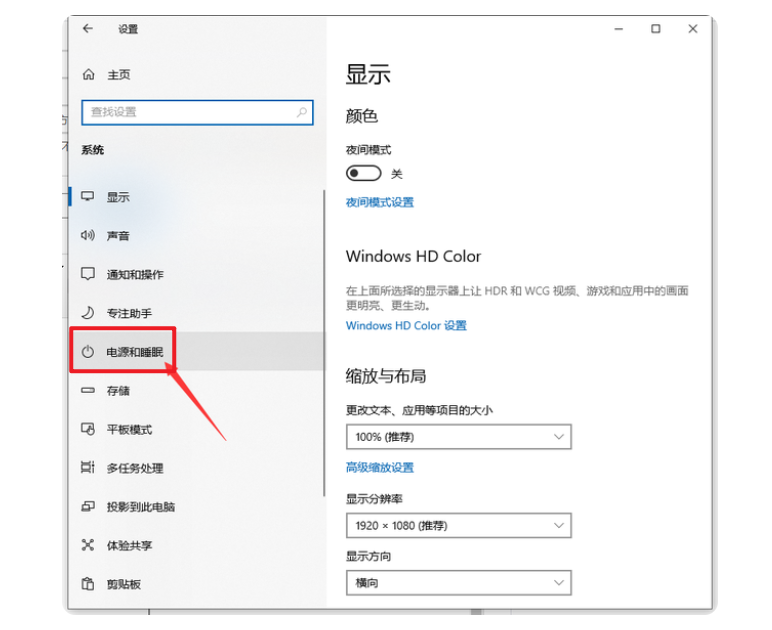This screenshot has height=630, width=772.
Task: Click the search magnifier icon
Action: click(302, 112)
